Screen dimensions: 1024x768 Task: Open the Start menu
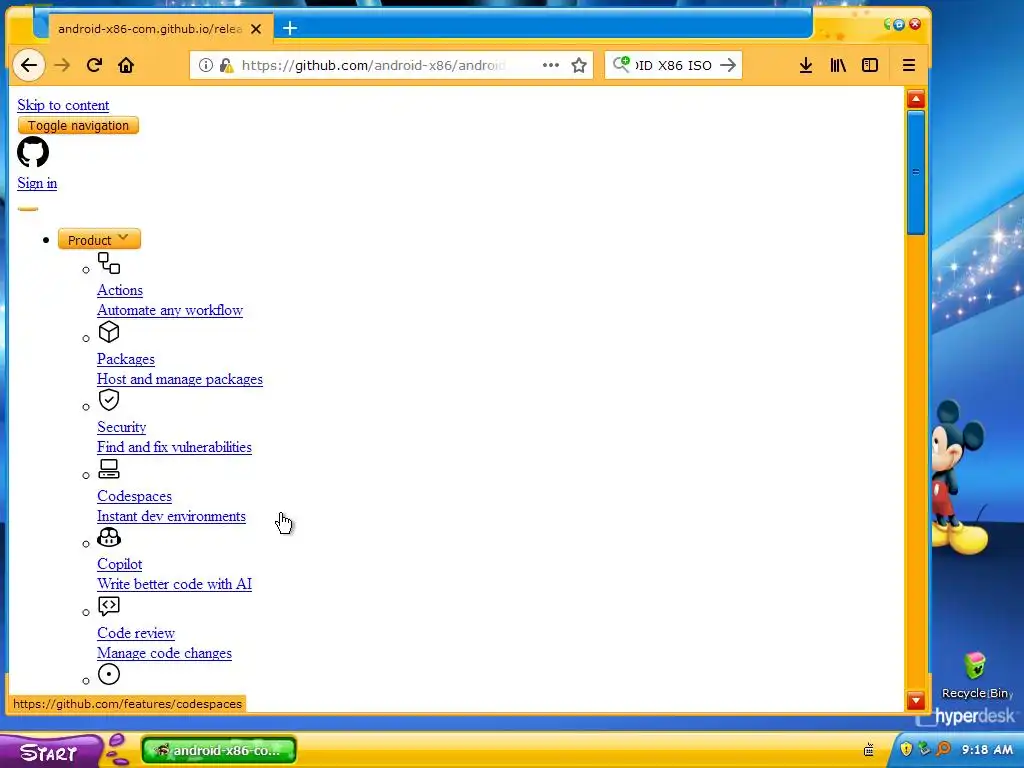[x=49, y=751]
